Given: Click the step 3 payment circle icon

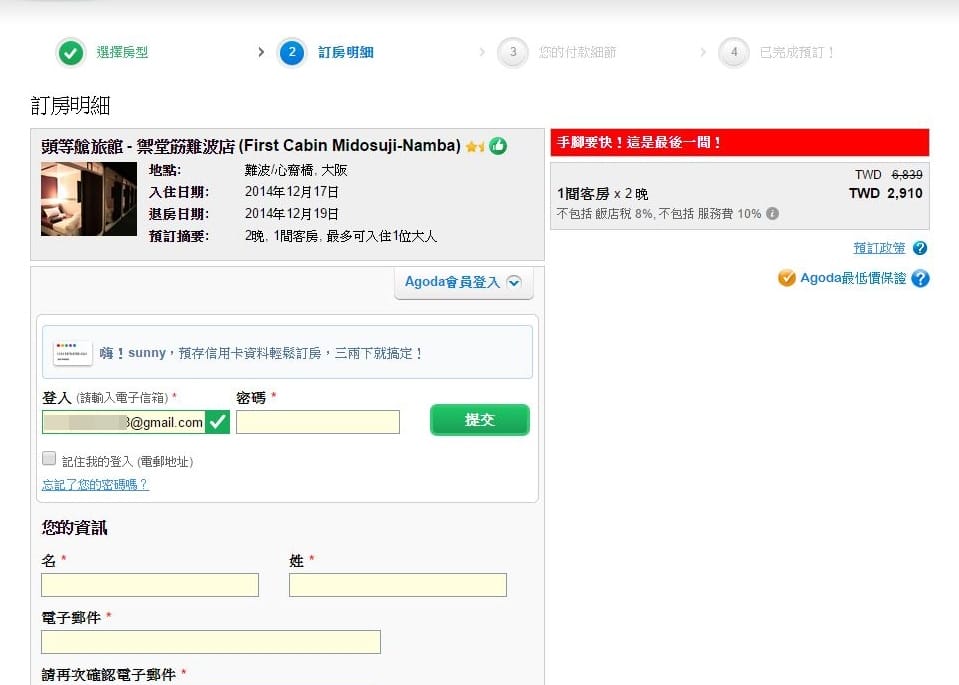Looking at the screenshot, I should (x=513, y=53).
